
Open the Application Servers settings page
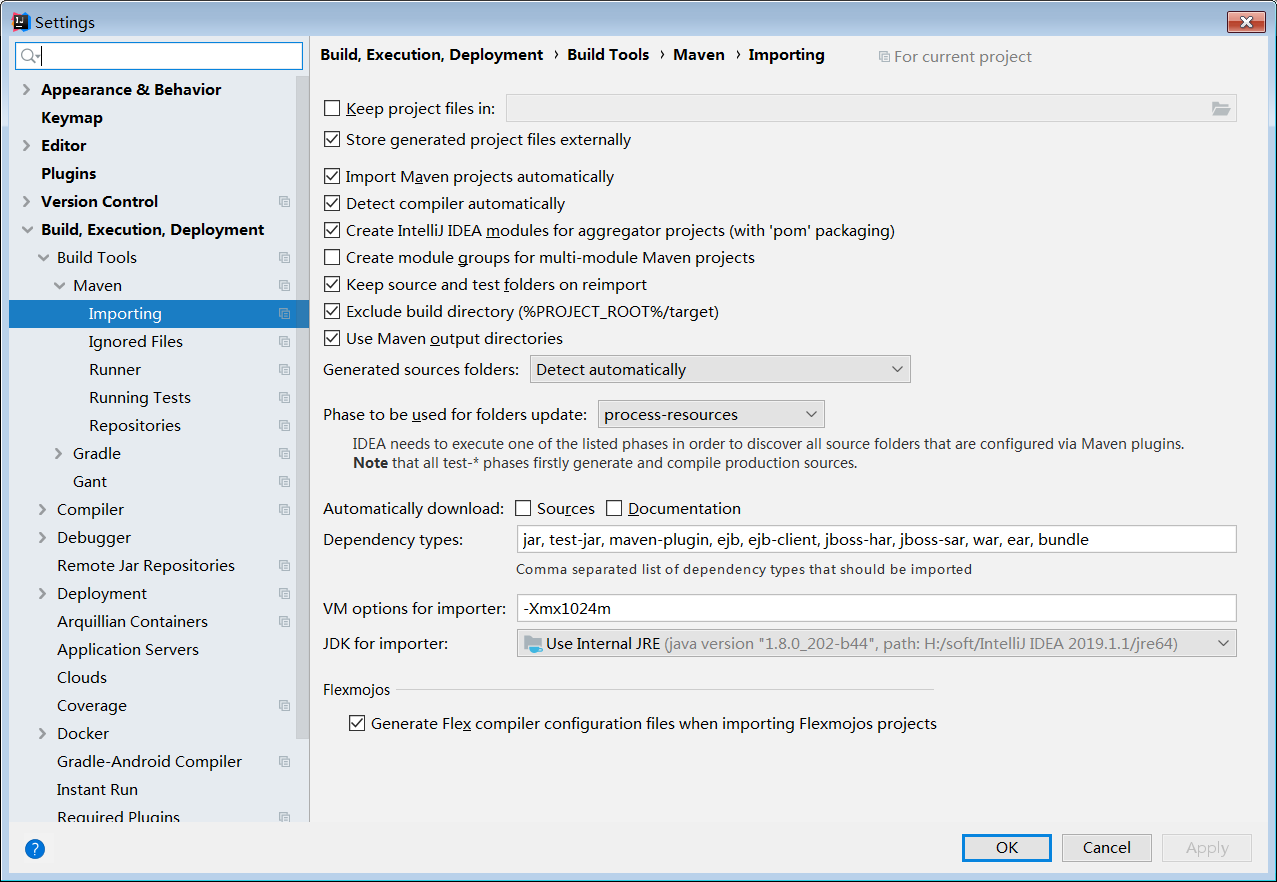[128, 650]
